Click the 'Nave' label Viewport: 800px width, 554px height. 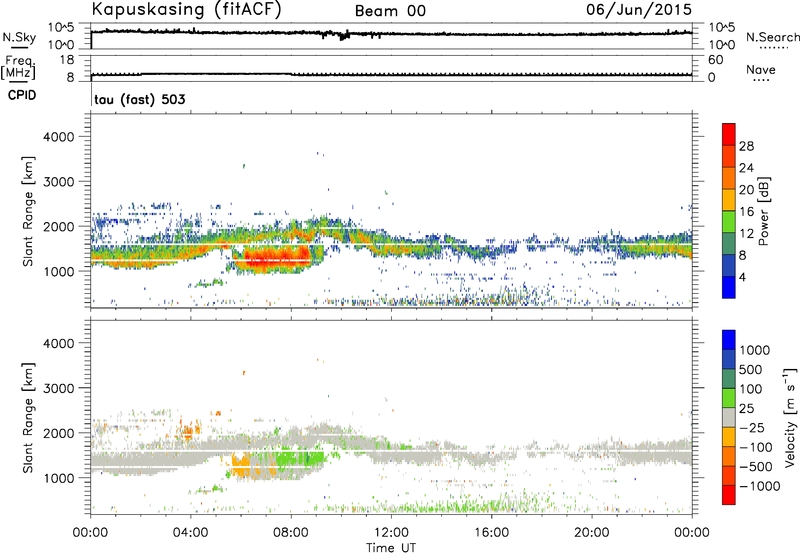761,70
